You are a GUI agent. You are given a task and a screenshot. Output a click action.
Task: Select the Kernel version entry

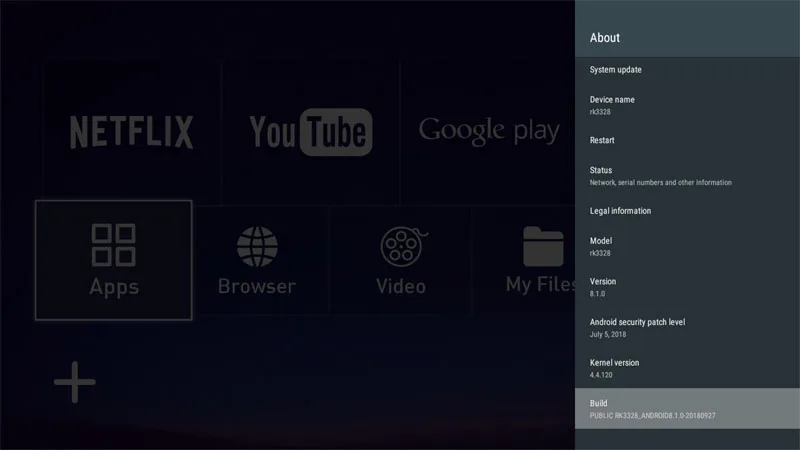pos(687,368)
